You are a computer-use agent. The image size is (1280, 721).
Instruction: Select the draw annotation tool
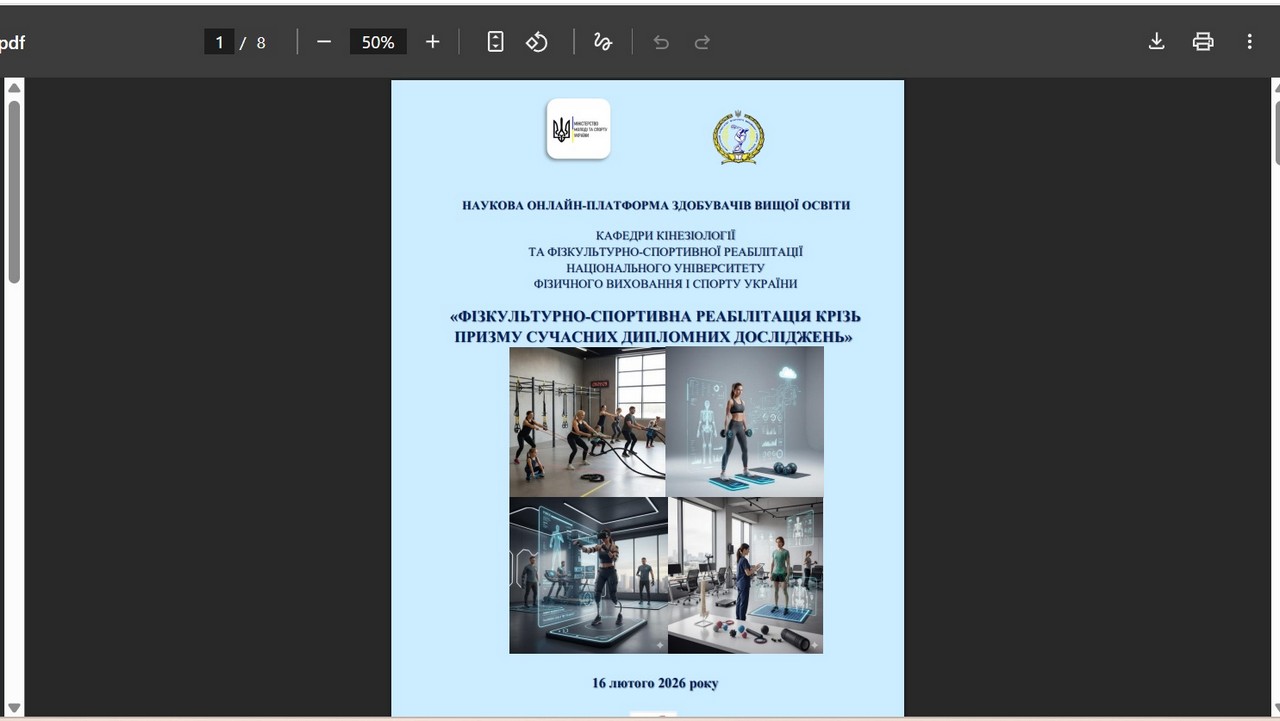(602, 42)
